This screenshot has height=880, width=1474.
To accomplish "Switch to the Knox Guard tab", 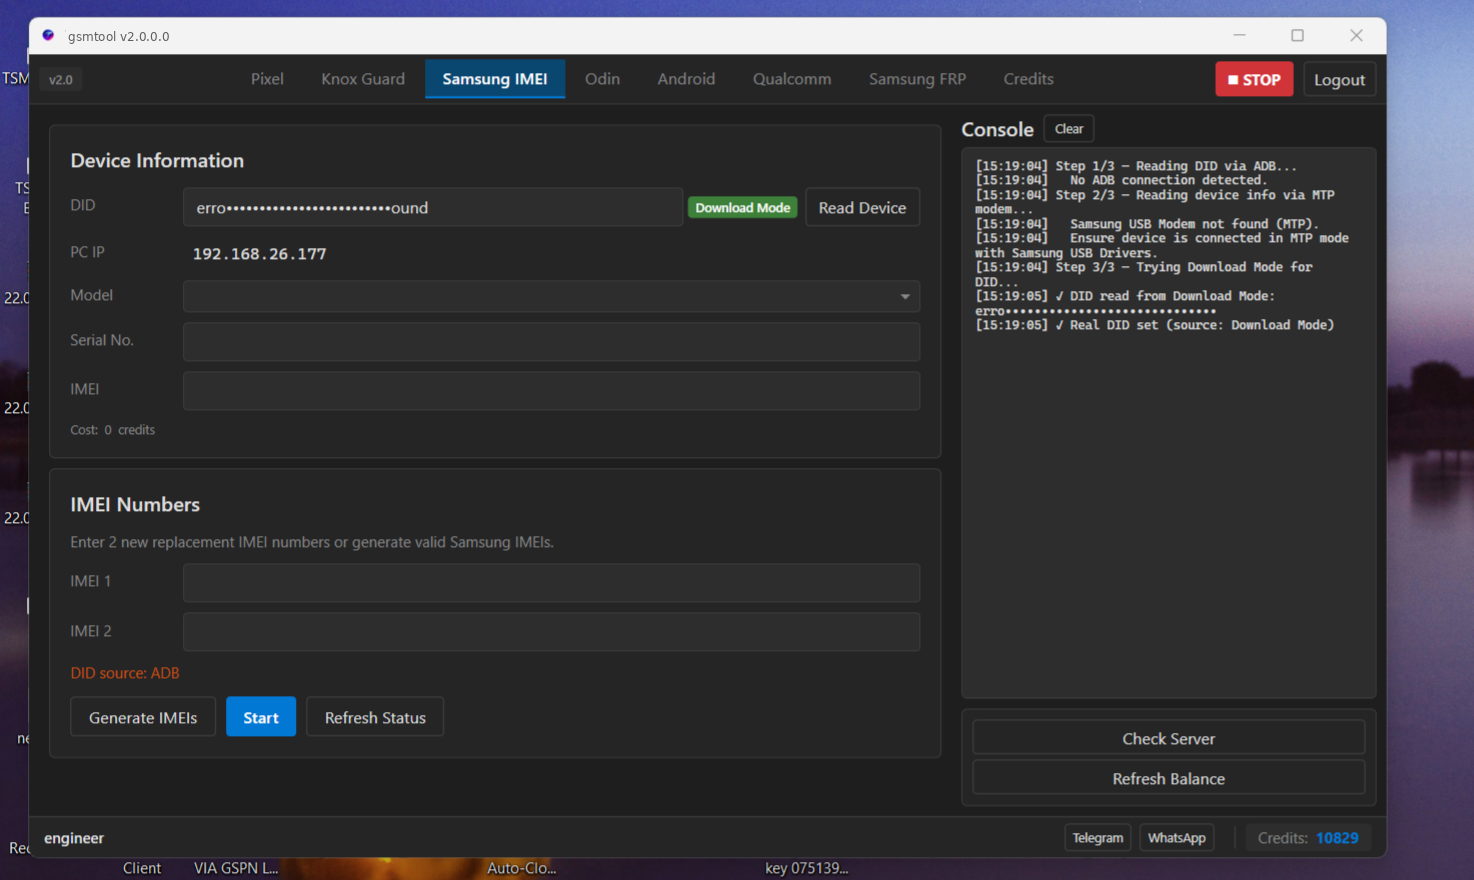I will 363,79.
